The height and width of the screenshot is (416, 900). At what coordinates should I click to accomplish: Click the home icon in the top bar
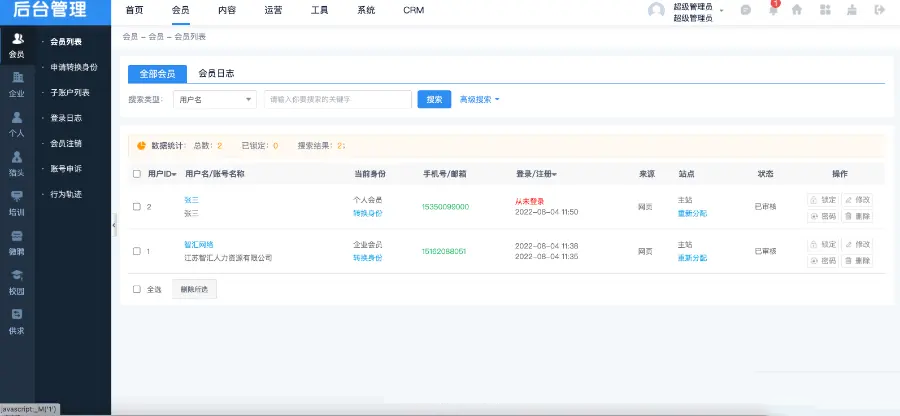tap(797, 10)
